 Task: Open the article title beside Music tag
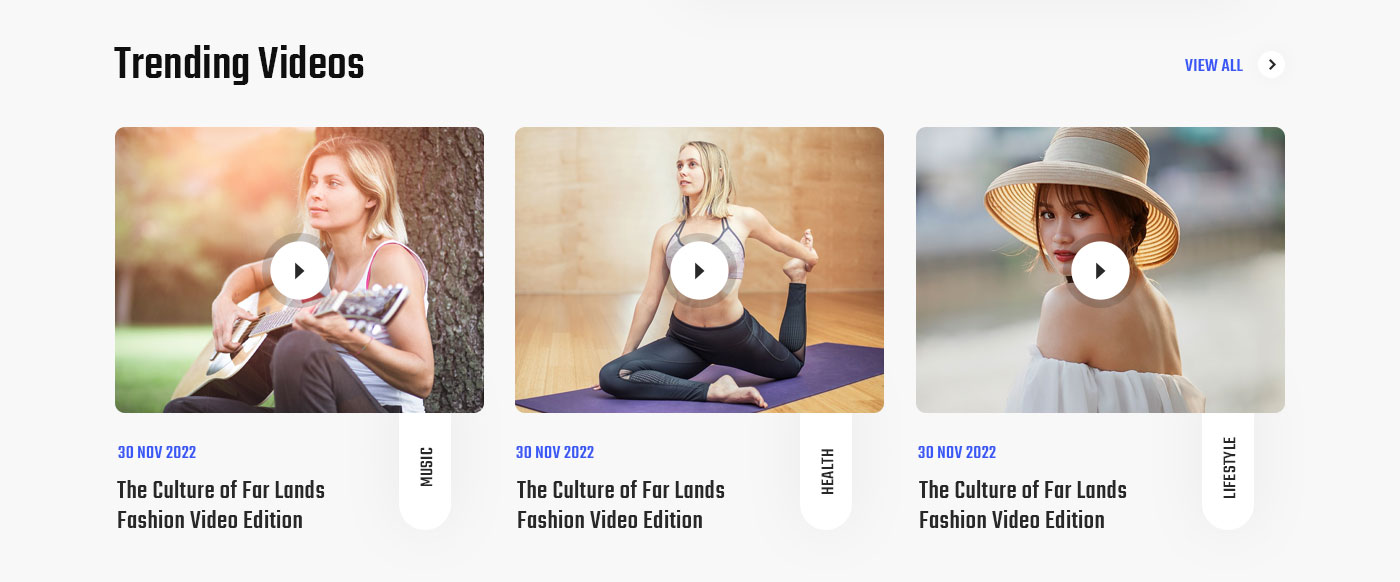click(x=221, y=505)
